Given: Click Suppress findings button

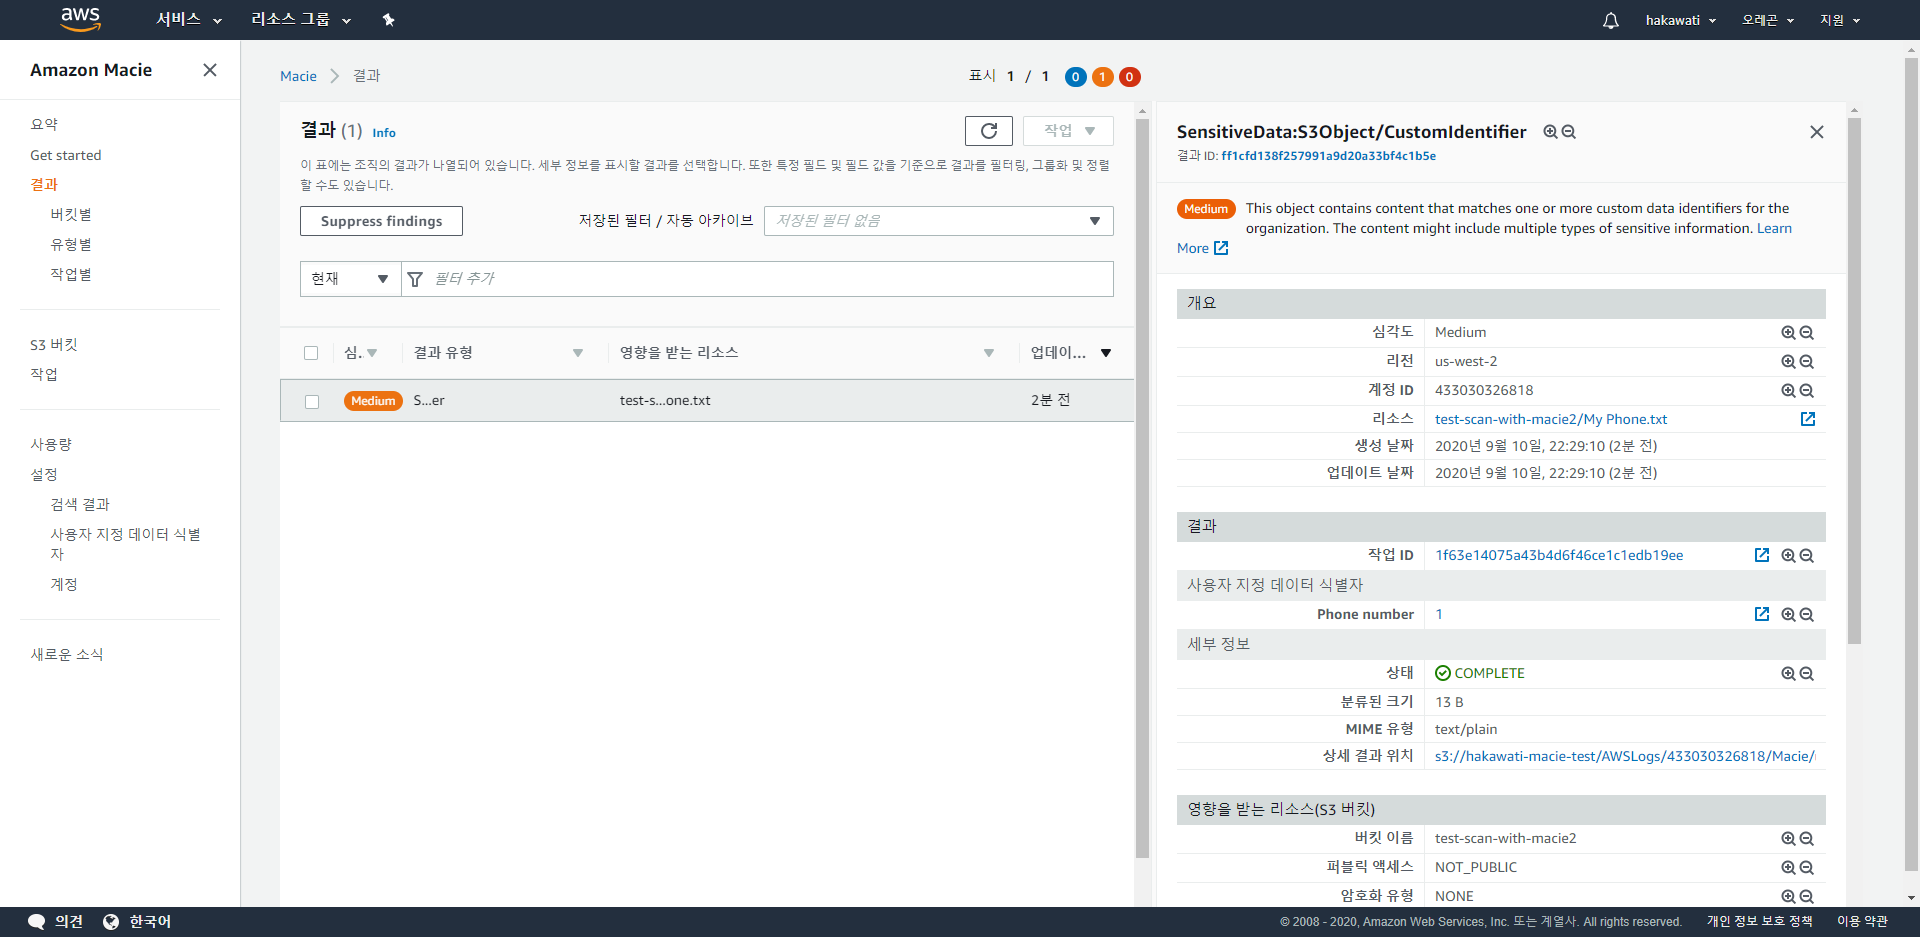Looking at the screenshot, I should tap(381, 221).
